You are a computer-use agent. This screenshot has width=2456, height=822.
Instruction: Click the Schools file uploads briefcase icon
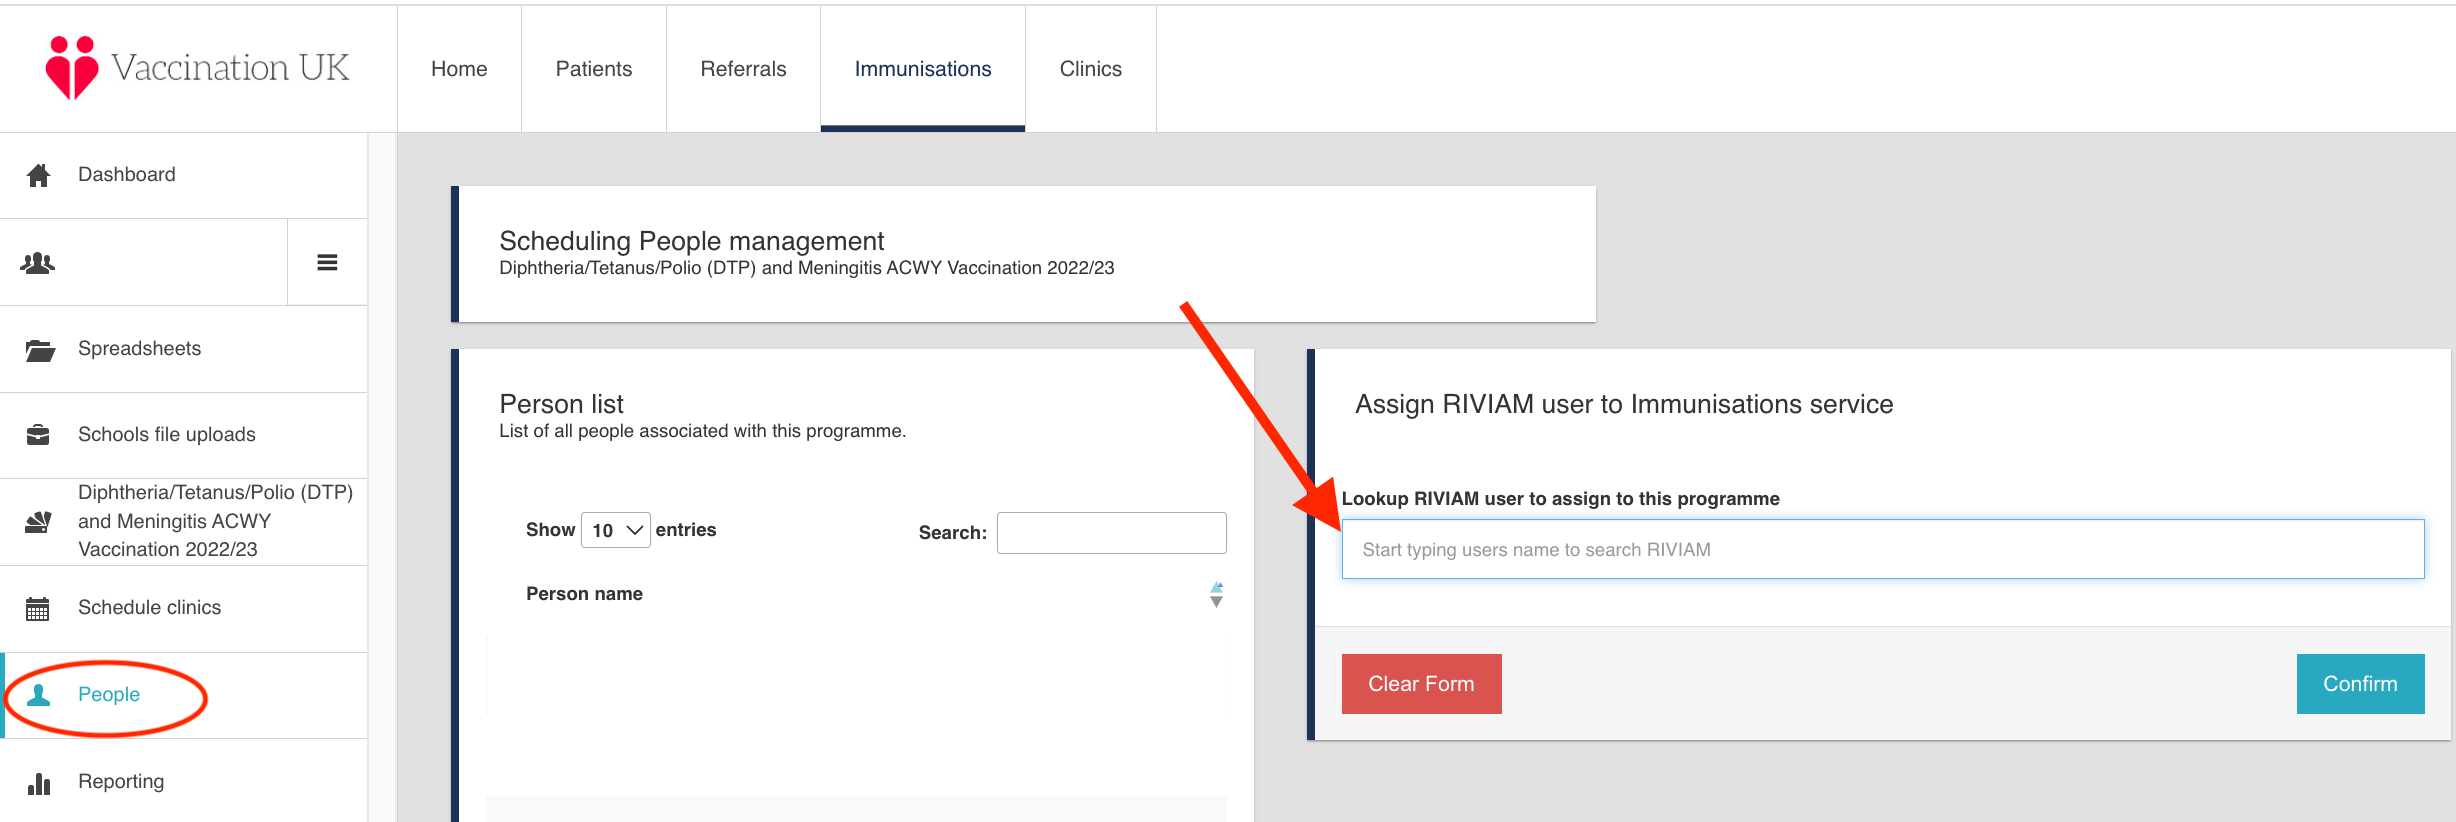tap(38, 435)
